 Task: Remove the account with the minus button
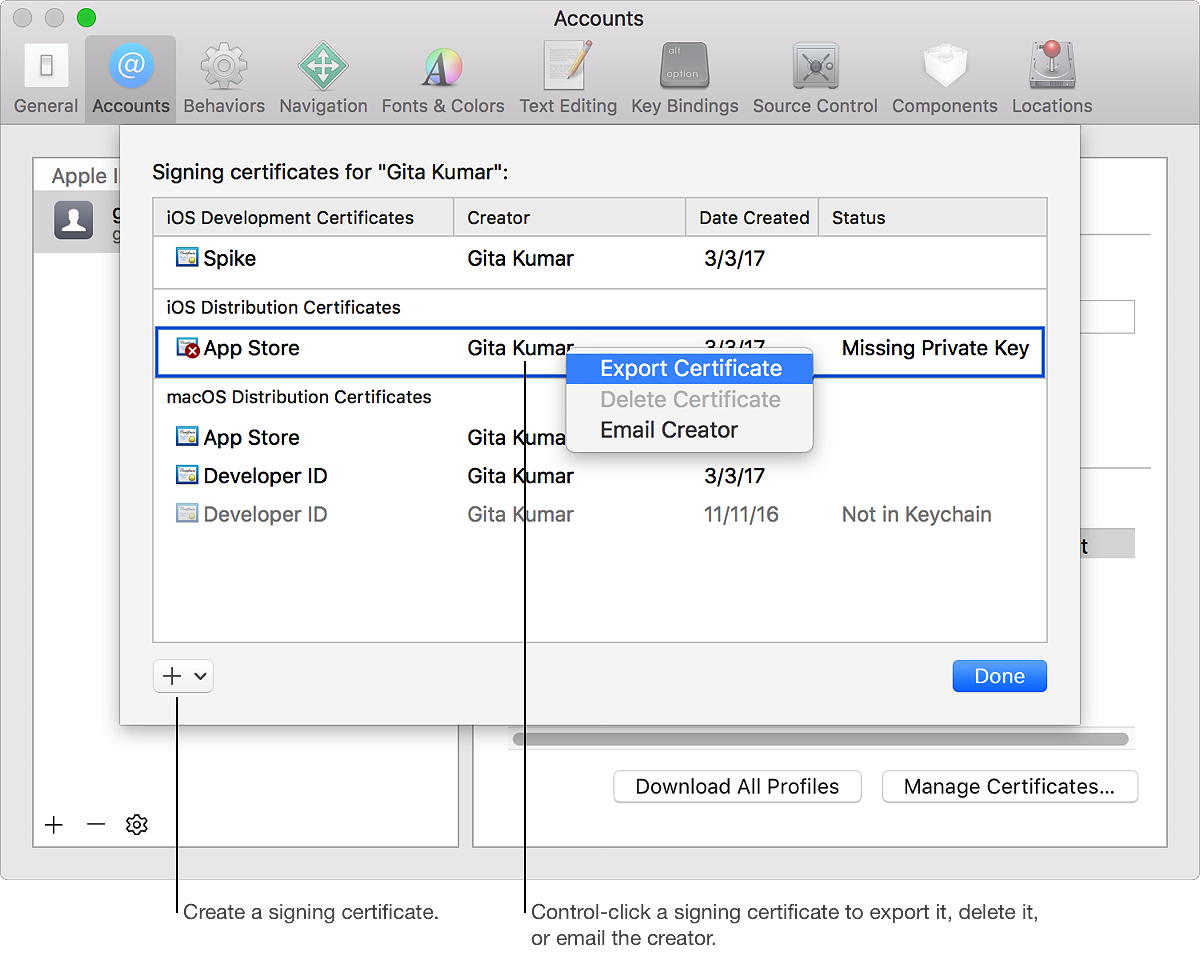coord(96,824)
